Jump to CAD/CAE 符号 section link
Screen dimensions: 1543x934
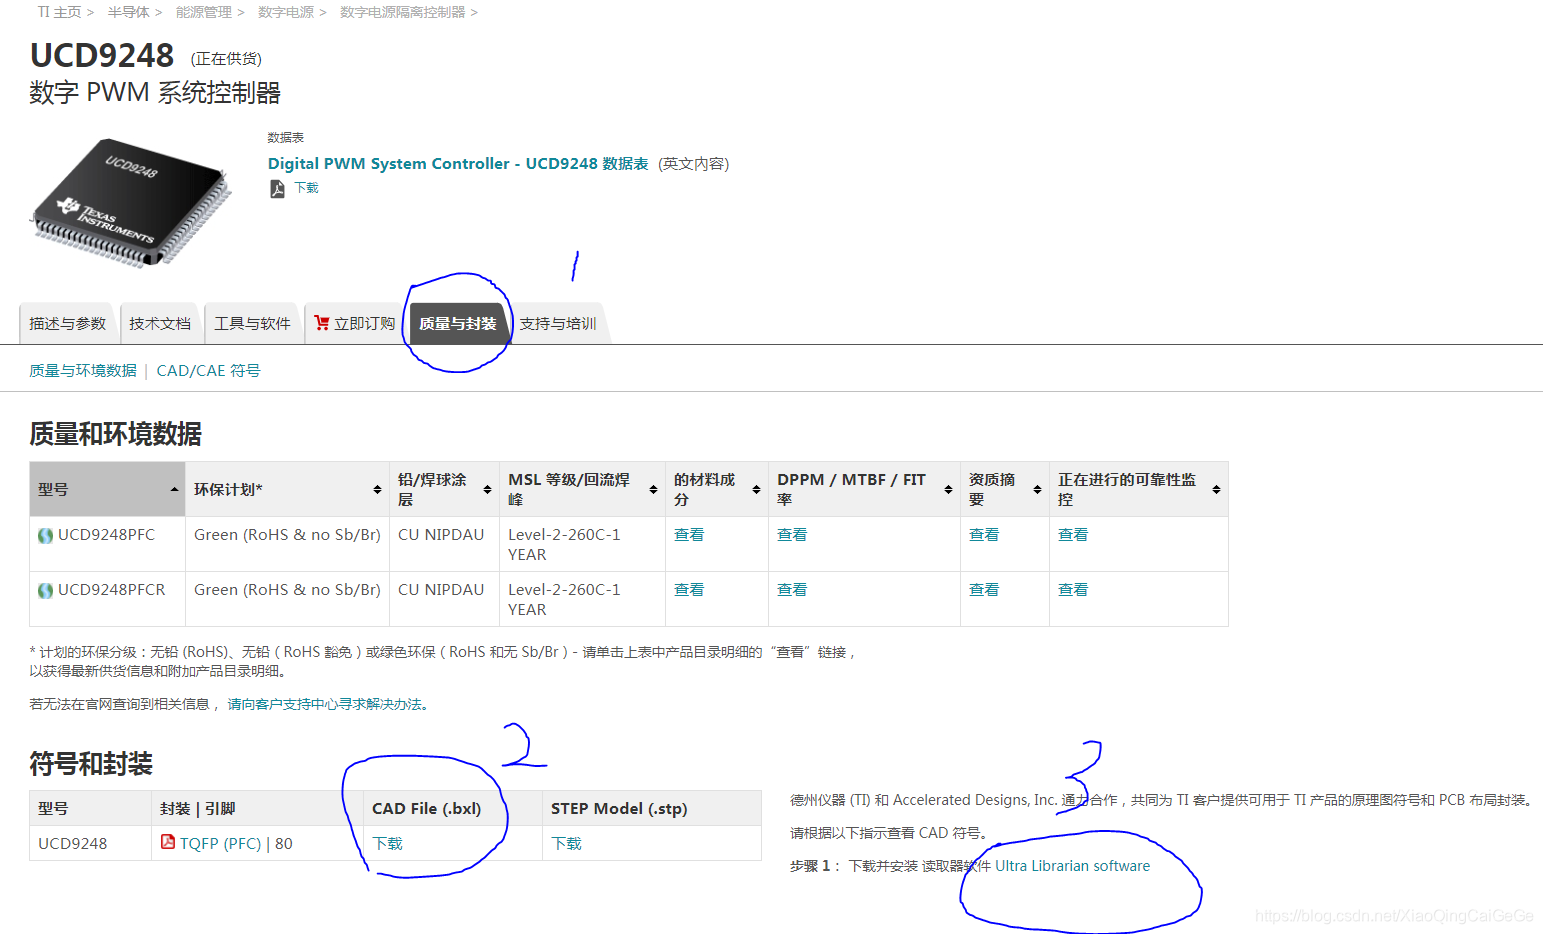208,371
